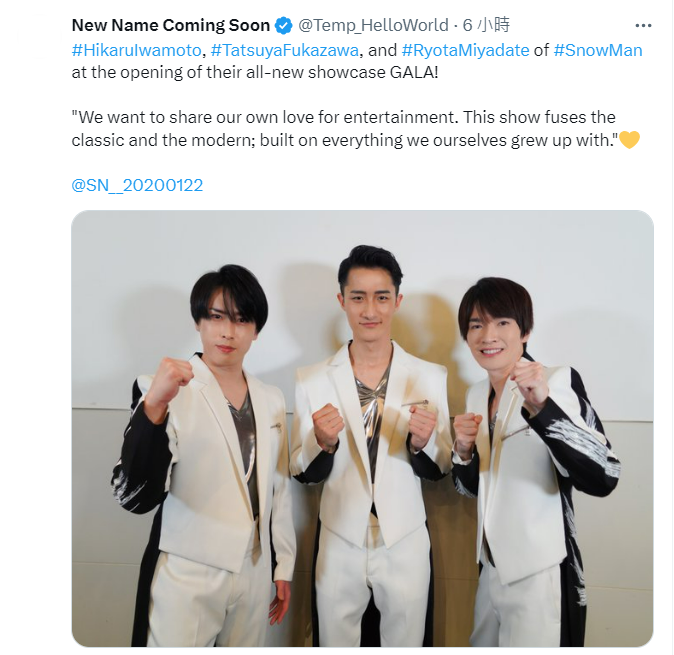Open the #TatsuyaFukazawa hashtag
This screenshot has width=674, height=655.
(x=285, y=50)
